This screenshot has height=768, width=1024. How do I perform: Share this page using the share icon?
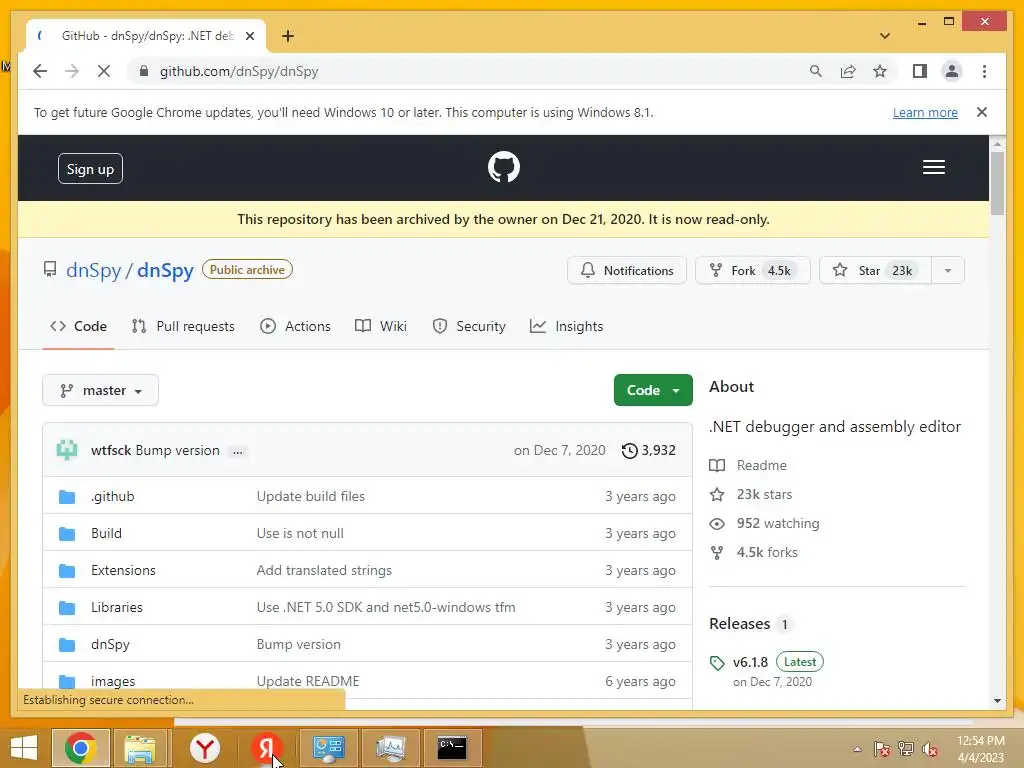(x=848, y=71)
